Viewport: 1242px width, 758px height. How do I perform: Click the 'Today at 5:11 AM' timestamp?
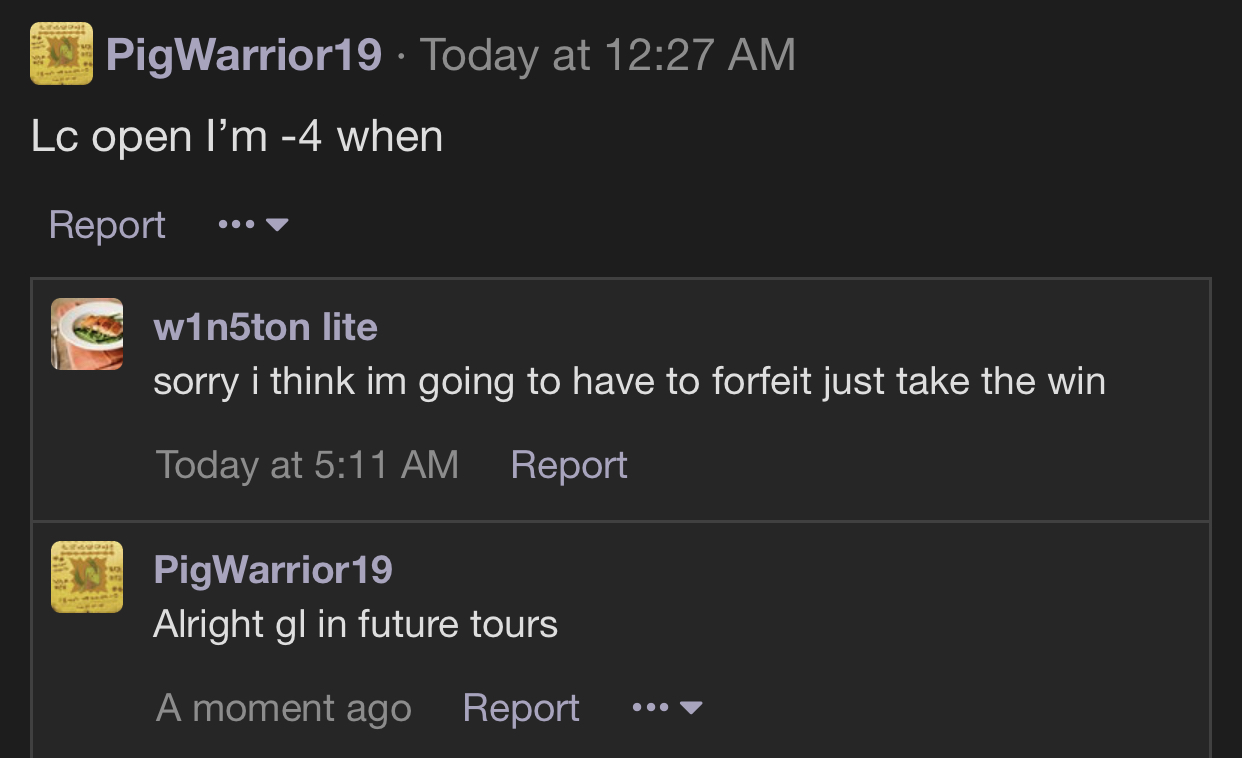coord(307,465)
